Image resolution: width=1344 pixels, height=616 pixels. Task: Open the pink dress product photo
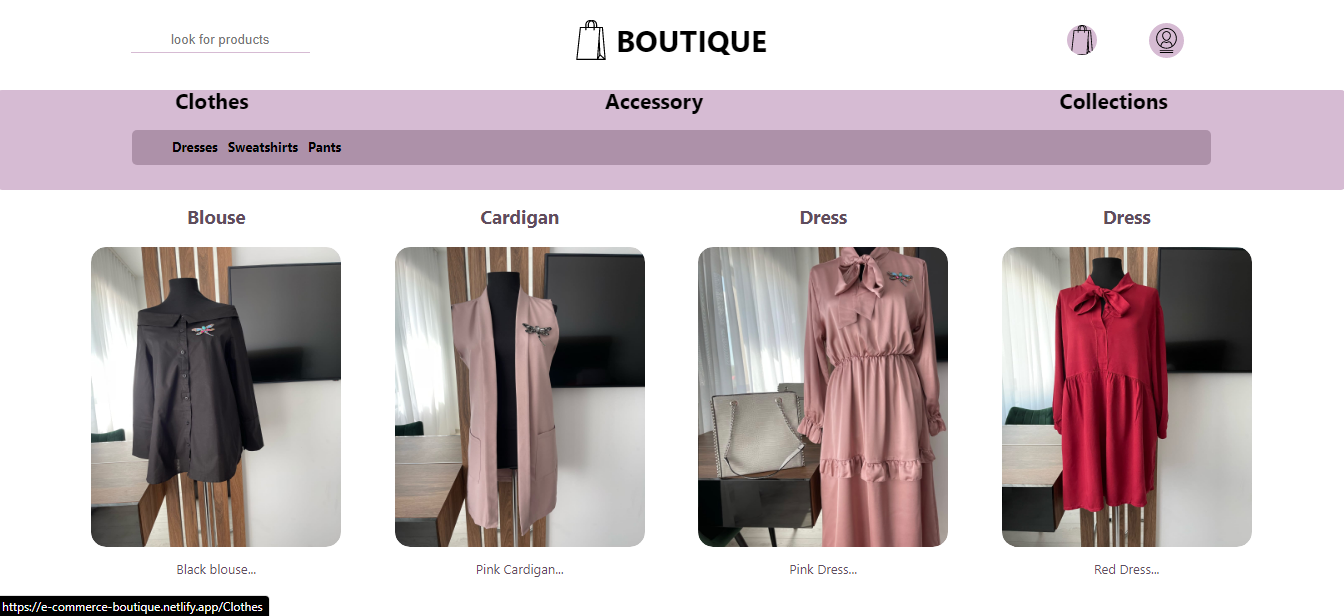823,397
